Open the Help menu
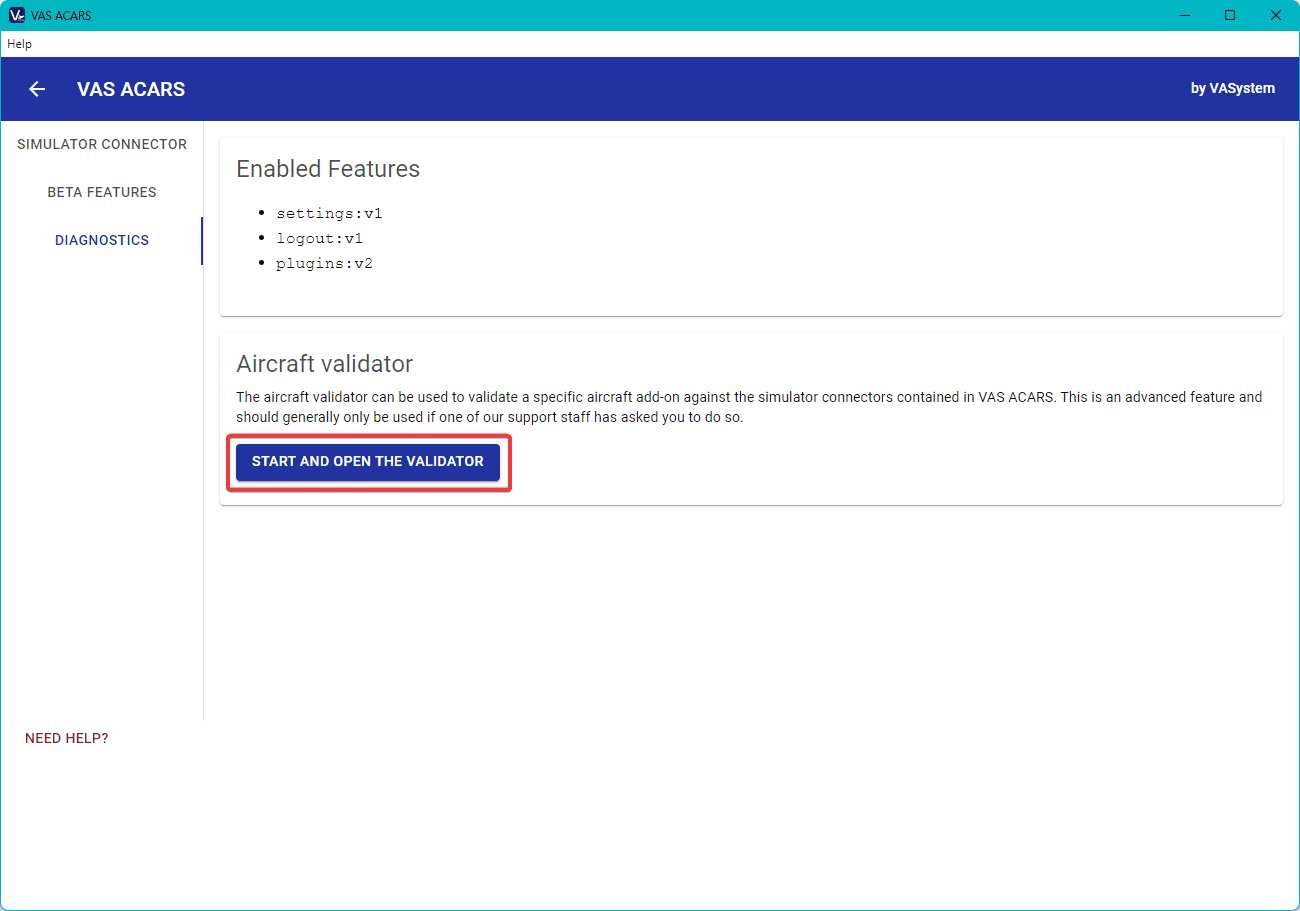The height and width of the screenshot is (911, 1300). 19,44
